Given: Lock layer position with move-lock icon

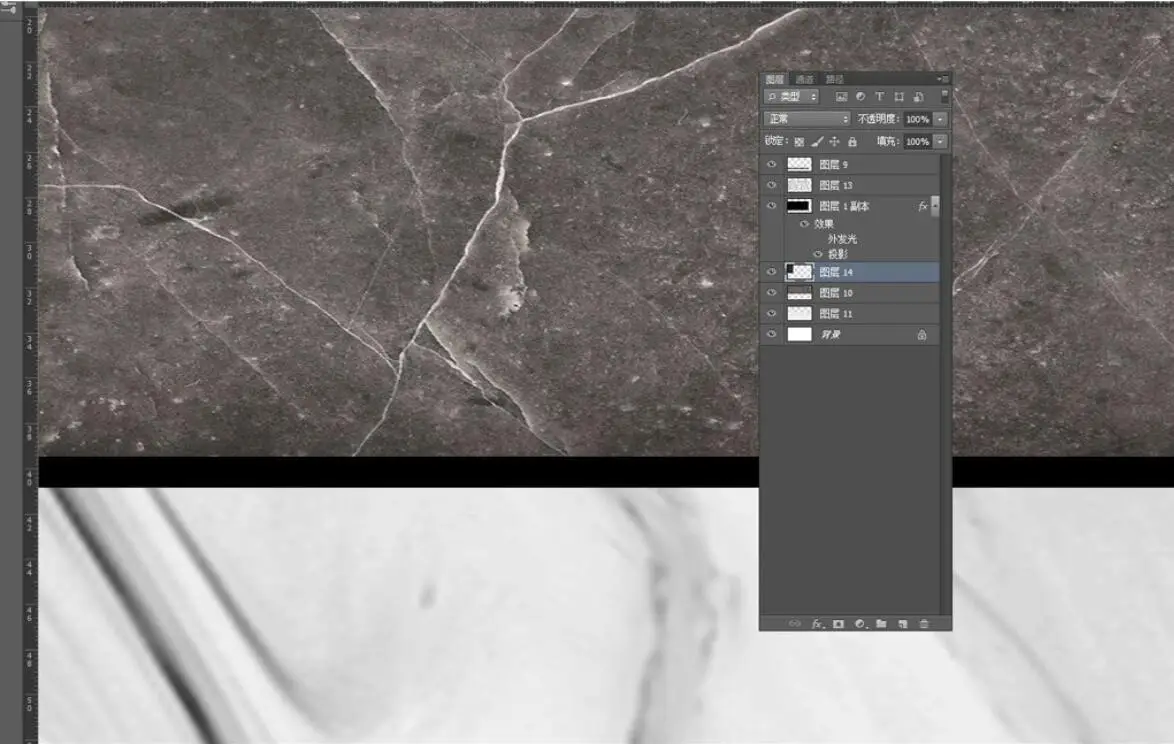Looking at the screenshot, I should click(x=834, y=142).
